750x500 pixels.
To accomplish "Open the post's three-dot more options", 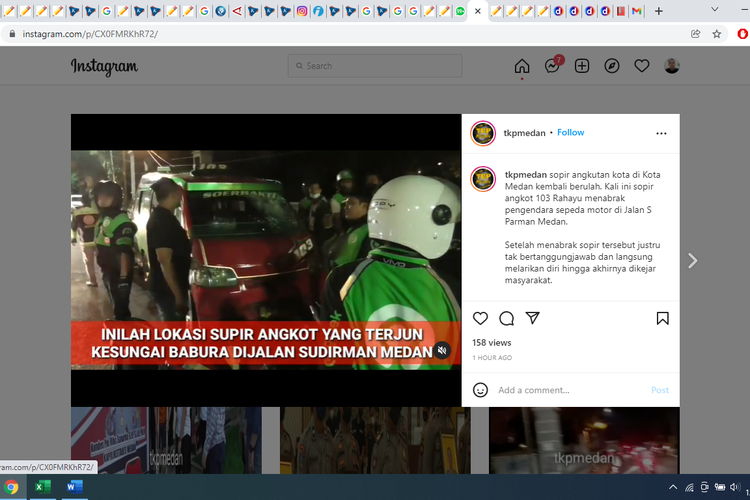I will (x=661, y=133).
